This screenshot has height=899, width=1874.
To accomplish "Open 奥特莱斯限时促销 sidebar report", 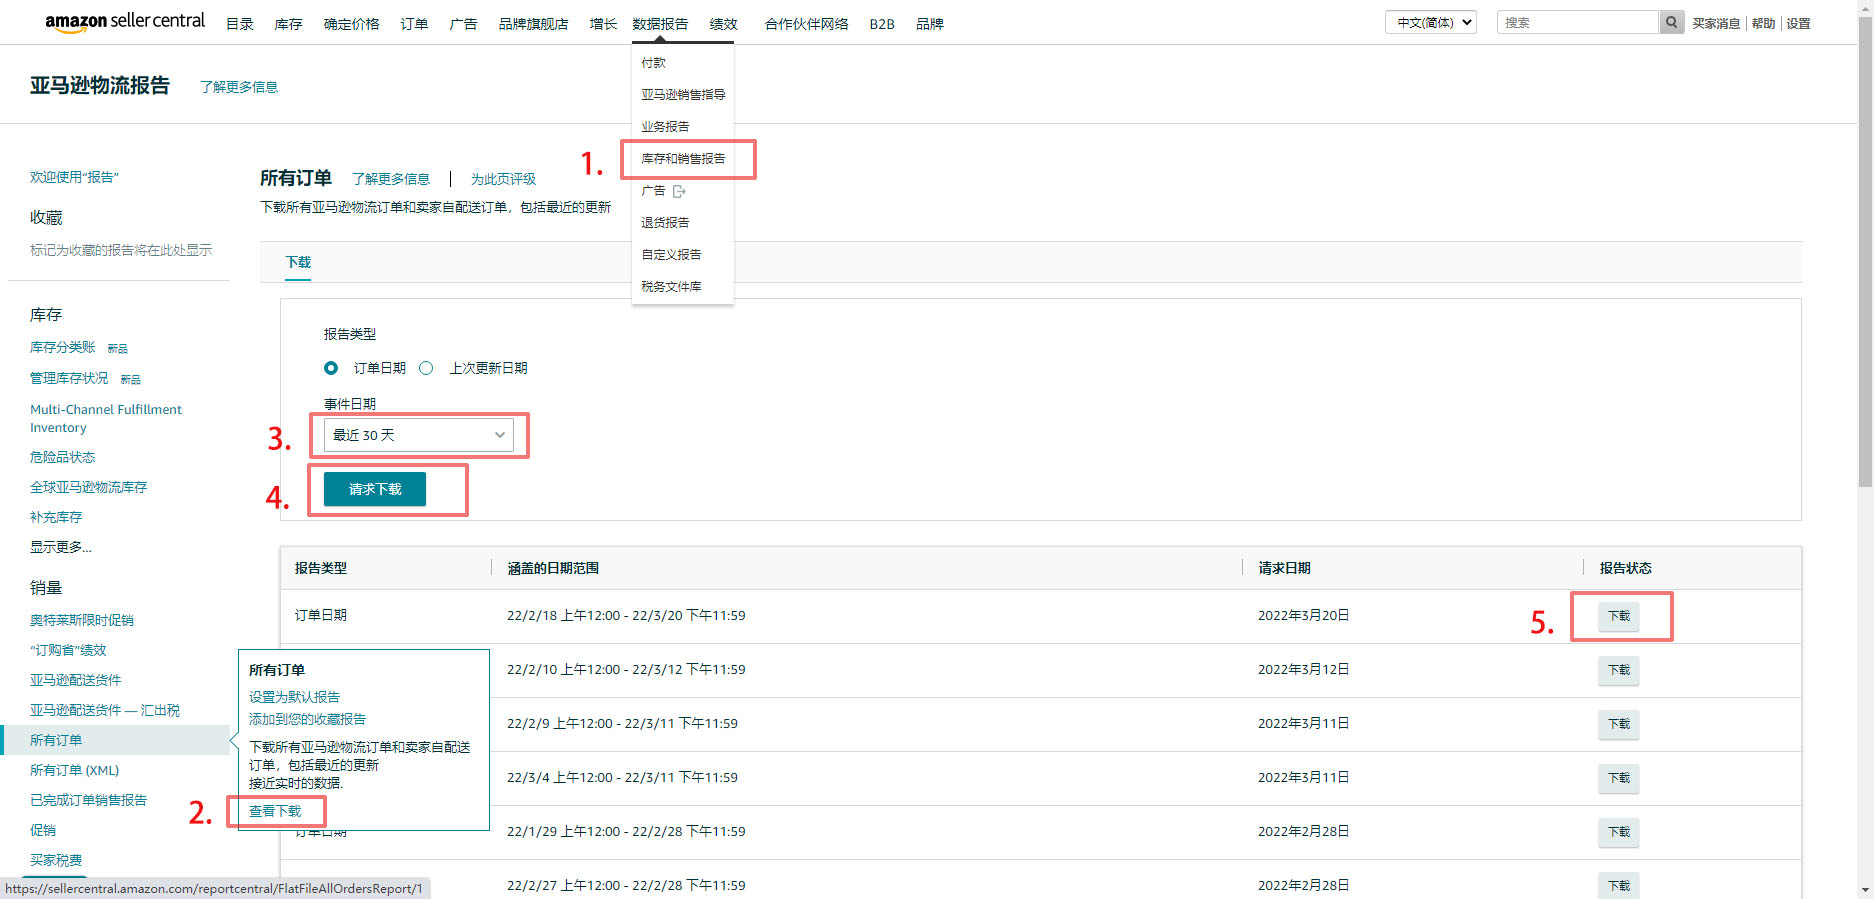I will [82, 620].
